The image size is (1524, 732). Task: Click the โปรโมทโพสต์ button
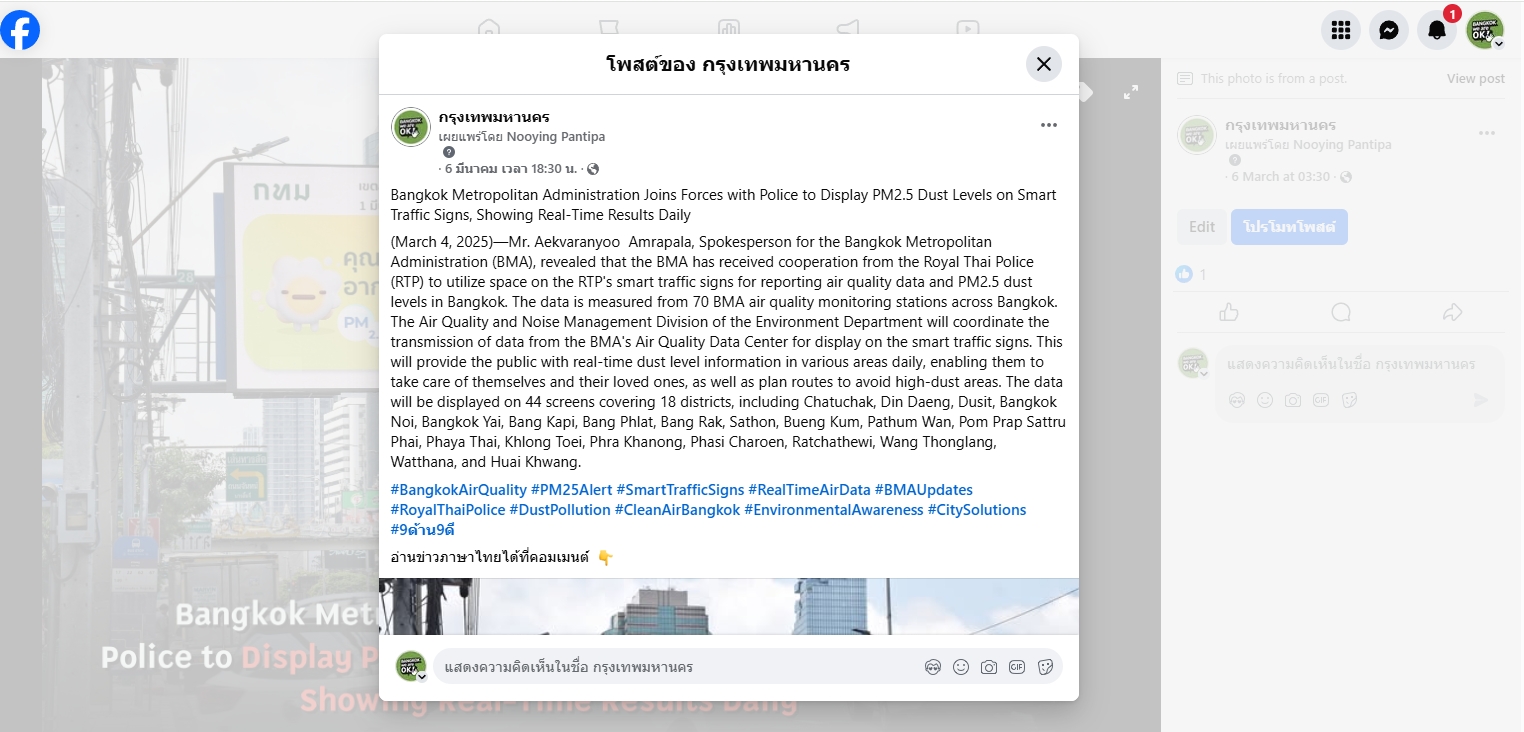(x=1289, y=227)
